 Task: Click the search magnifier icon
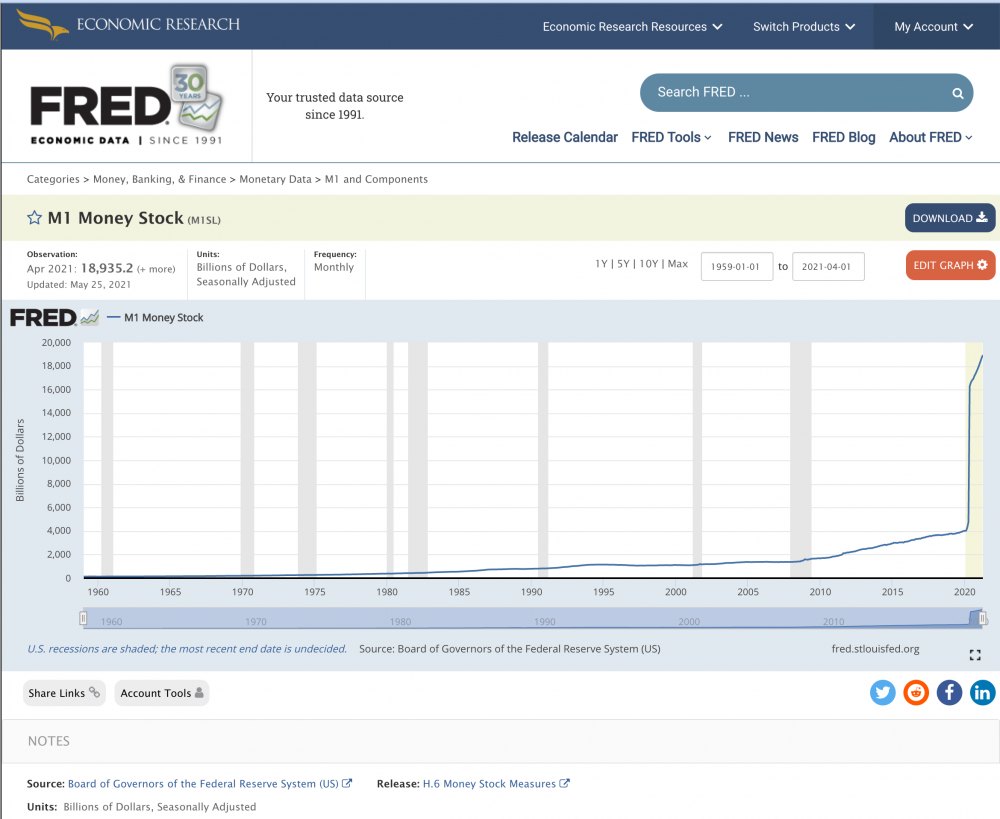click(x=957, y=93)
